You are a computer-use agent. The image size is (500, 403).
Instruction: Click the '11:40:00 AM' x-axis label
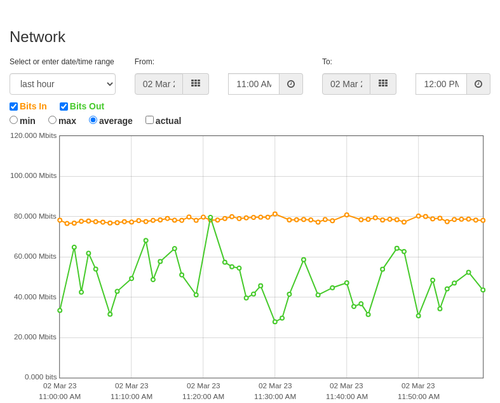347,397
